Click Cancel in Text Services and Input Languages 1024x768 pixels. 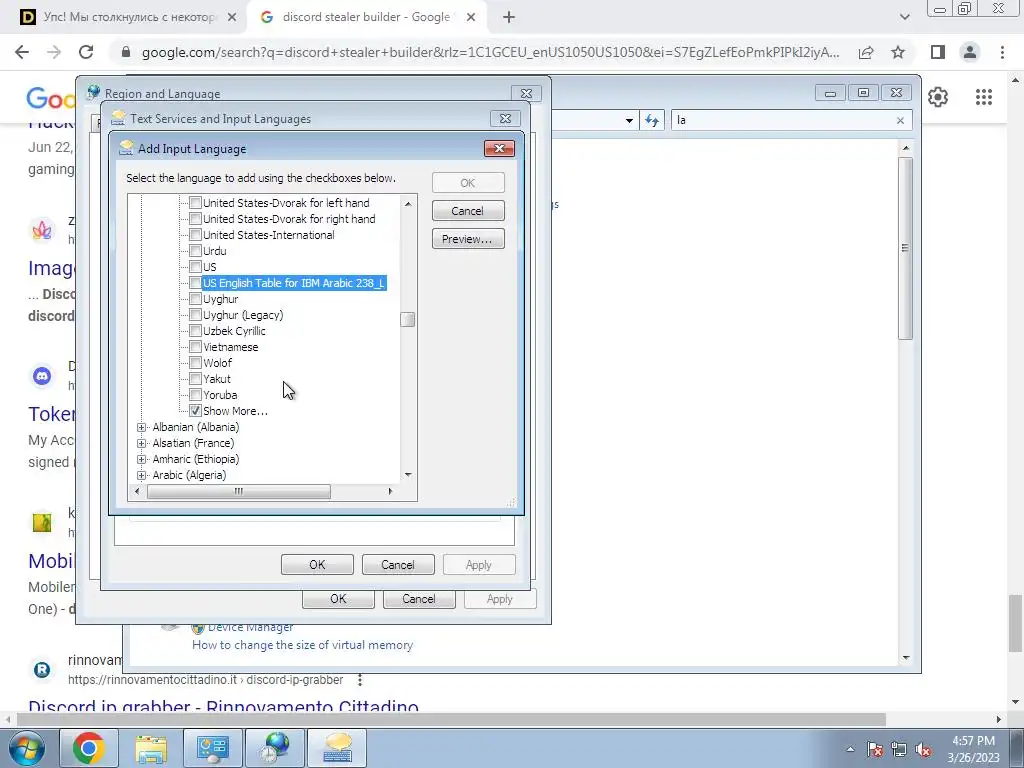[x=398, y=565]
